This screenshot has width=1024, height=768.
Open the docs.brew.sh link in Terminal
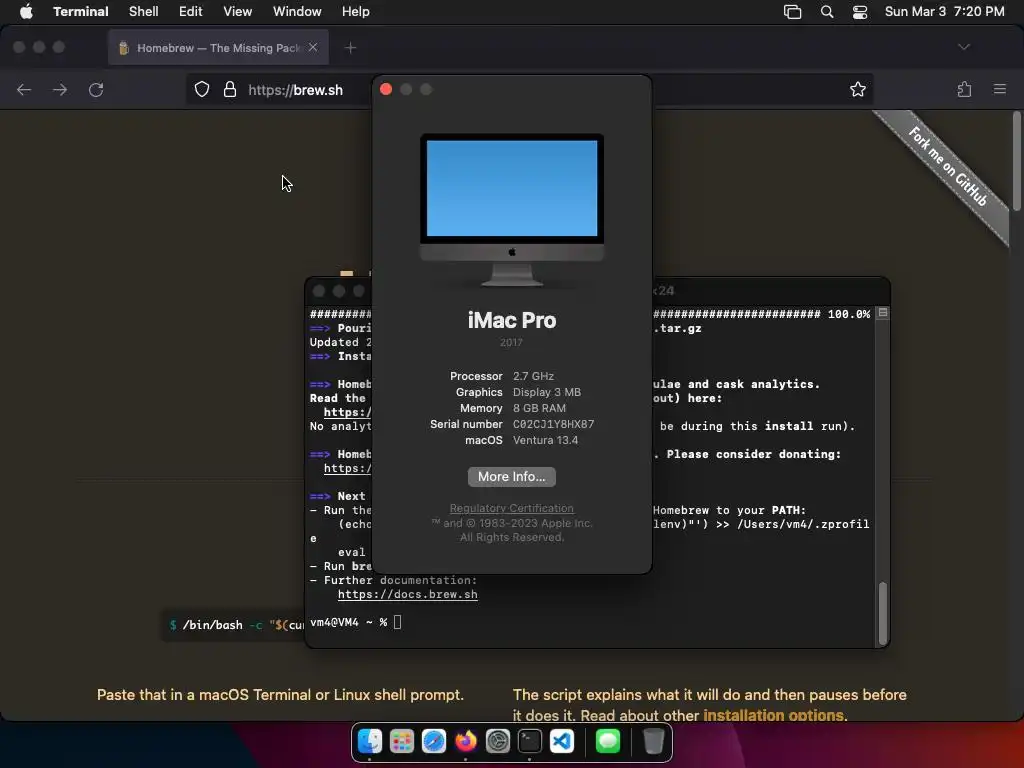[408, 594]
